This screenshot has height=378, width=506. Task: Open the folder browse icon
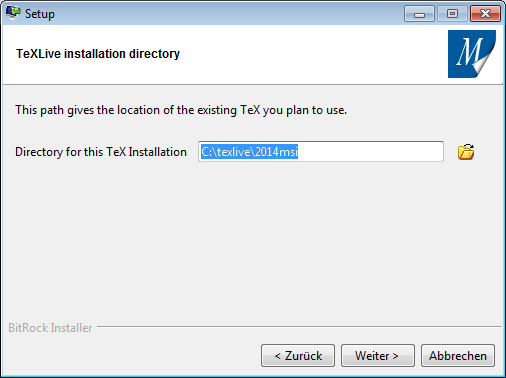point(466,152)
